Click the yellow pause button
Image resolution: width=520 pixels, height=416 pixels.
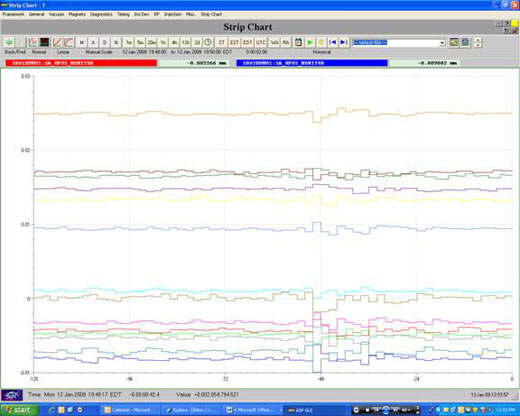coord(321,42)
